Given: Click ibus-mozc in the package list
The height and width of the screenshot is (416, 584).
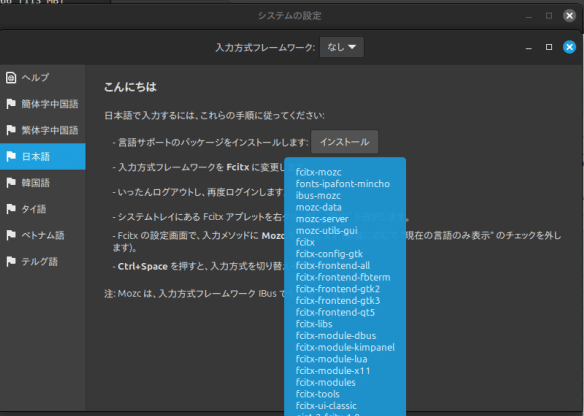Looking at the screenshot, I should (x=318, y=196).
